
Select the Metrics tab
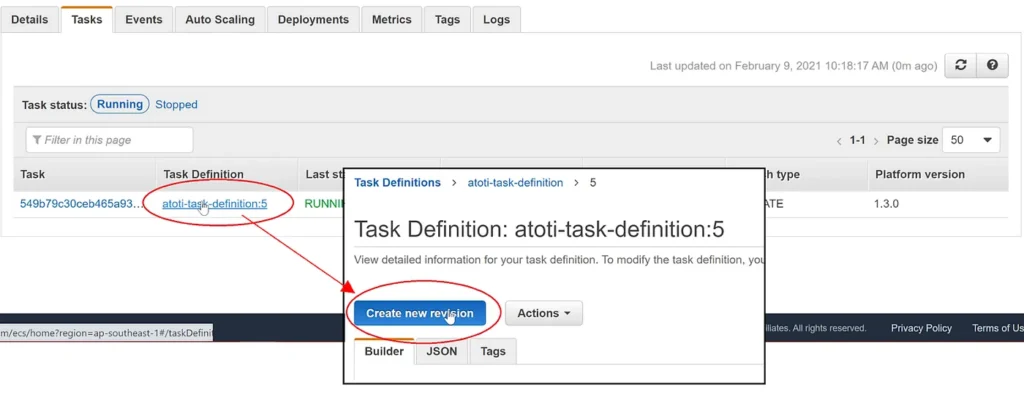point(392,20)
